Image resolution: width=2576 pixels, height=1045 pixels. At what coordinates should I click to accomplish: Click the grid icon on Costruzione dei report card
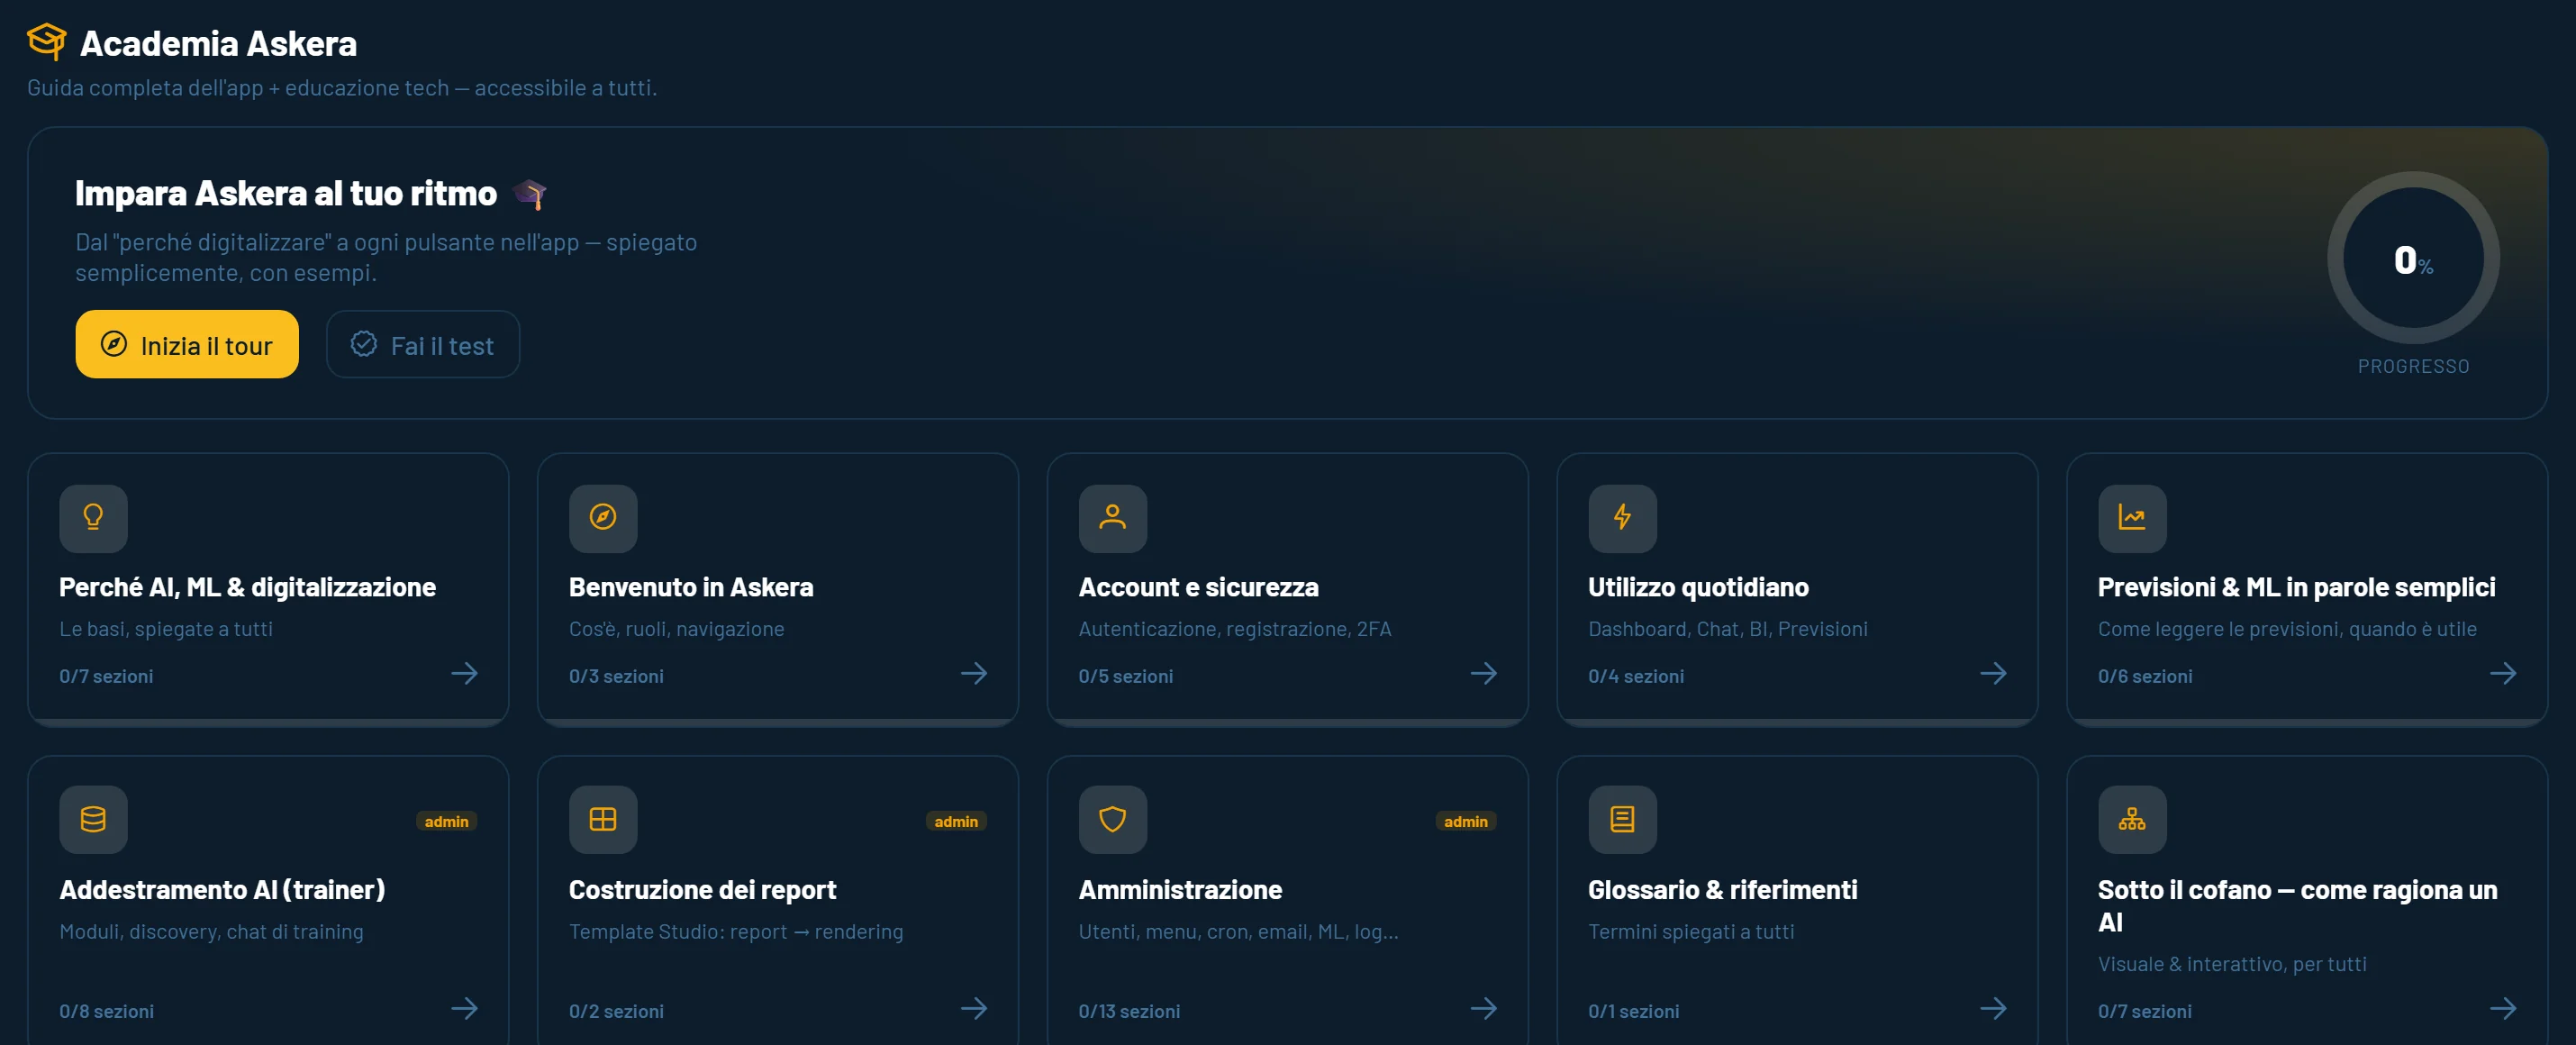click(603, 820)
